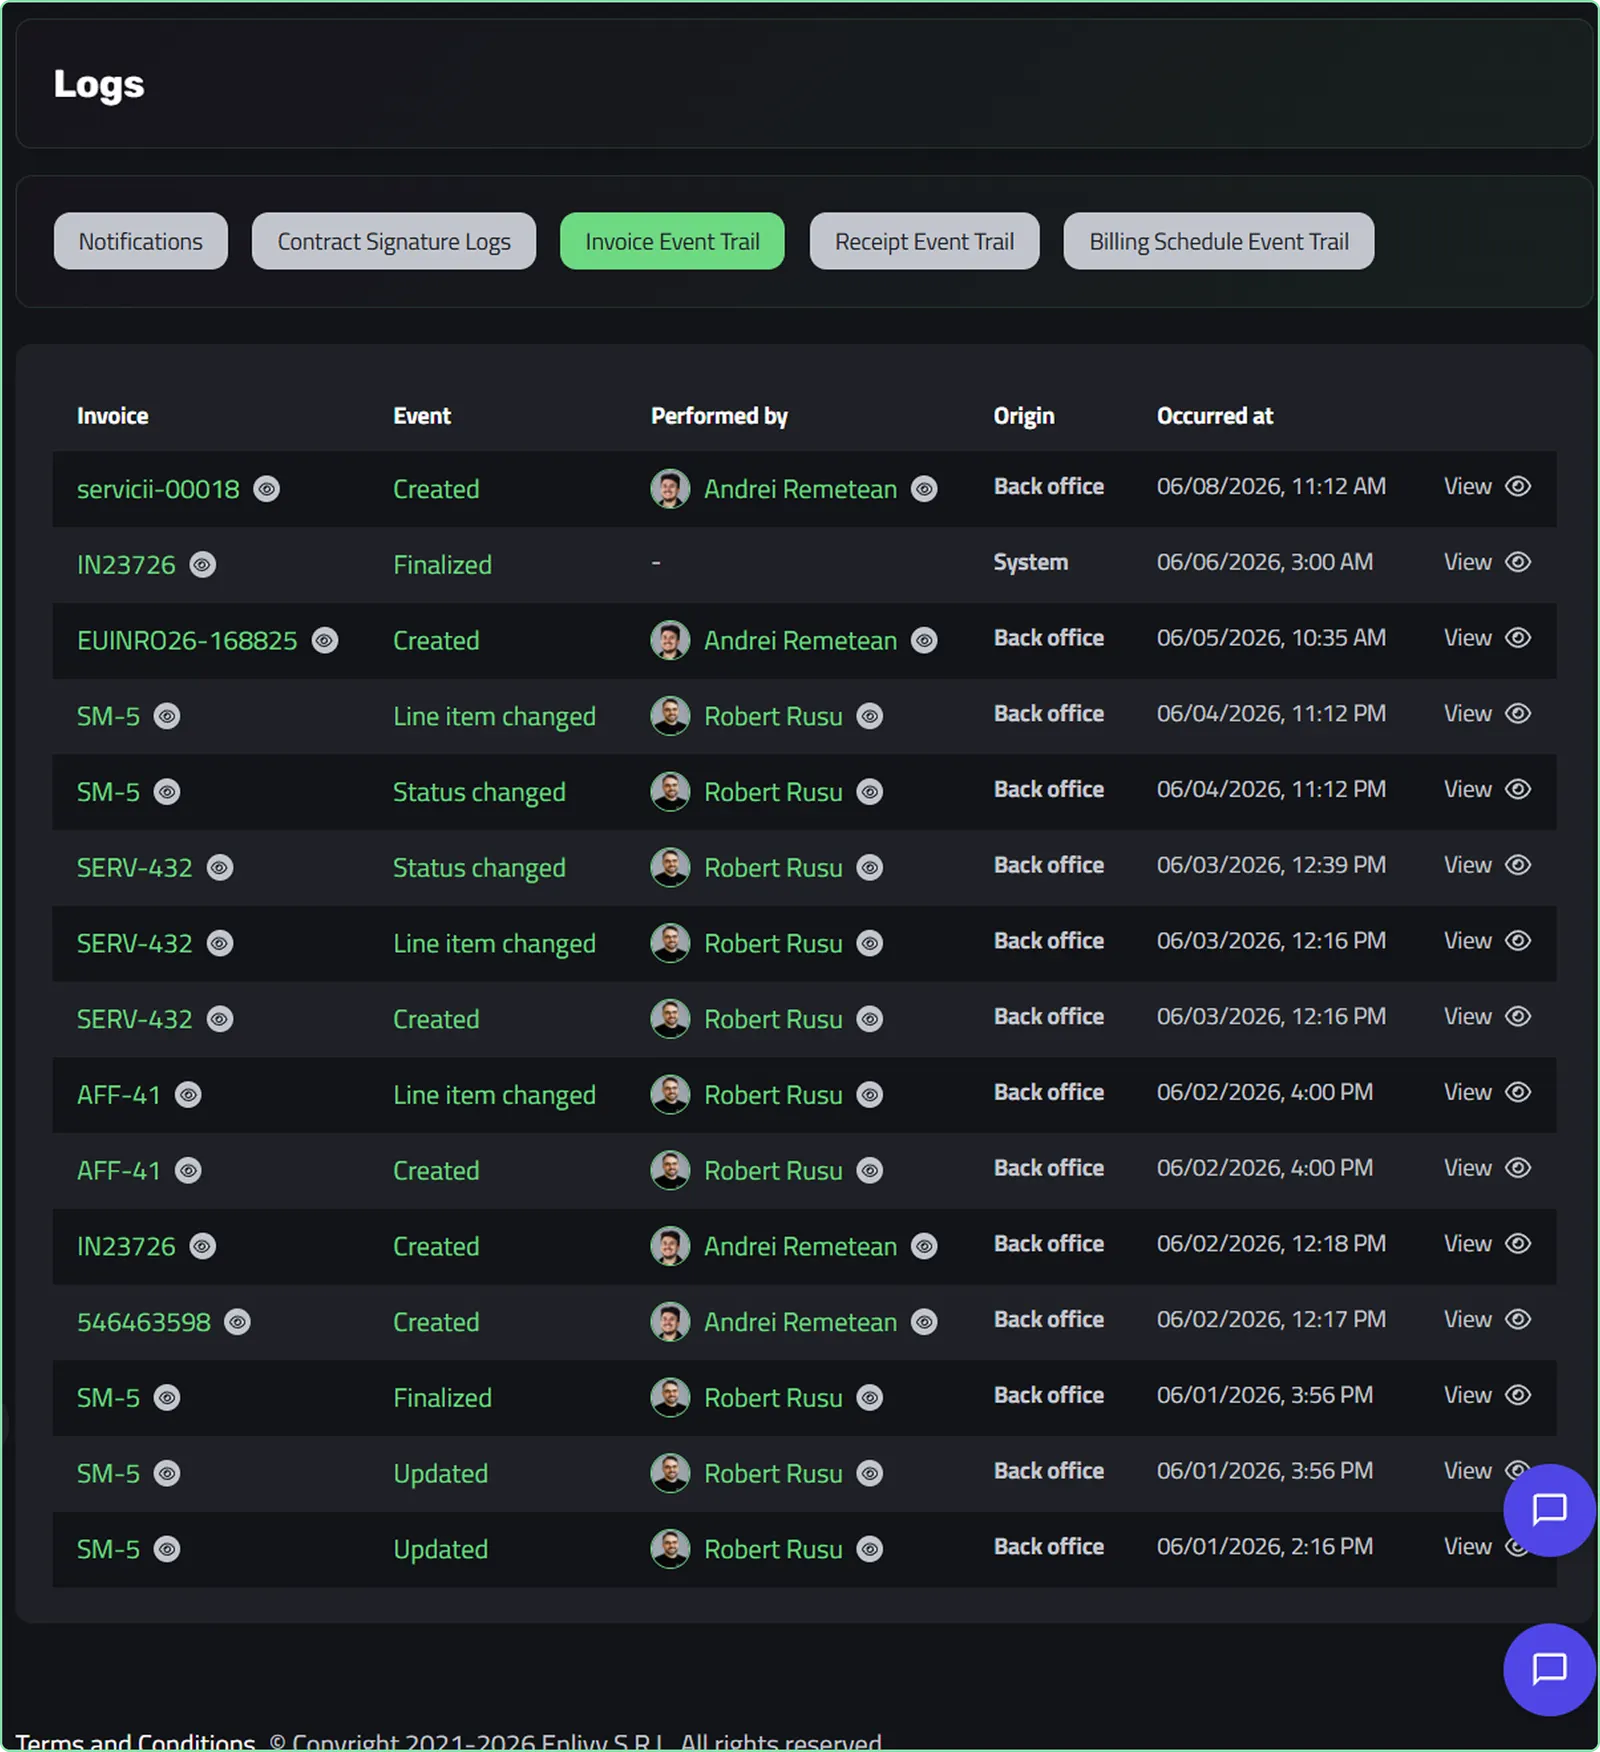Open SERV-432 link in 12:39 PM row
1600x1752 pixels.
(x=135, y=868)
